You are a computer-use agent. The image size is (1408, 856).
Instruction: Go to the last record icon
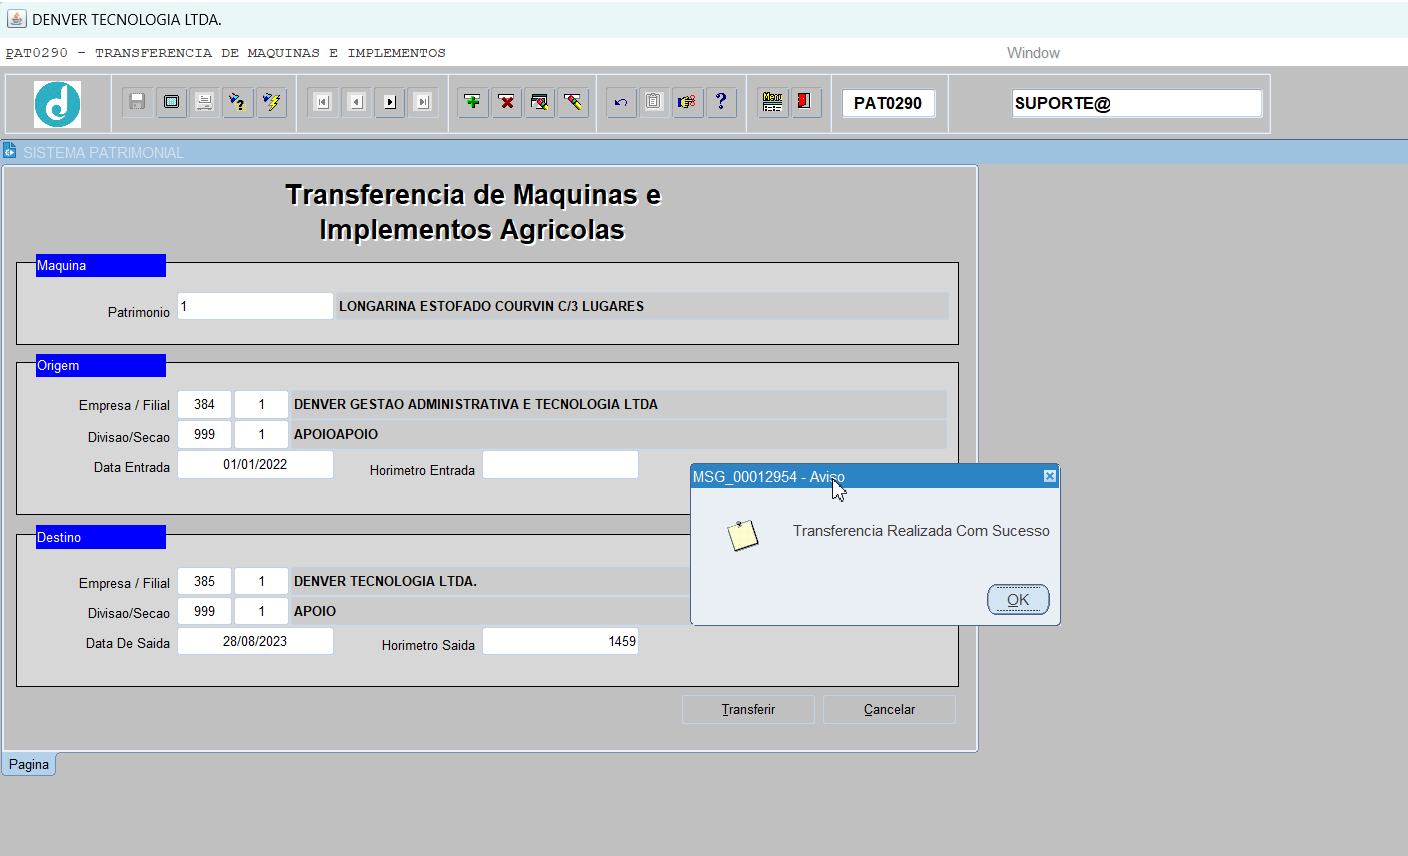(x=423, y=102)
